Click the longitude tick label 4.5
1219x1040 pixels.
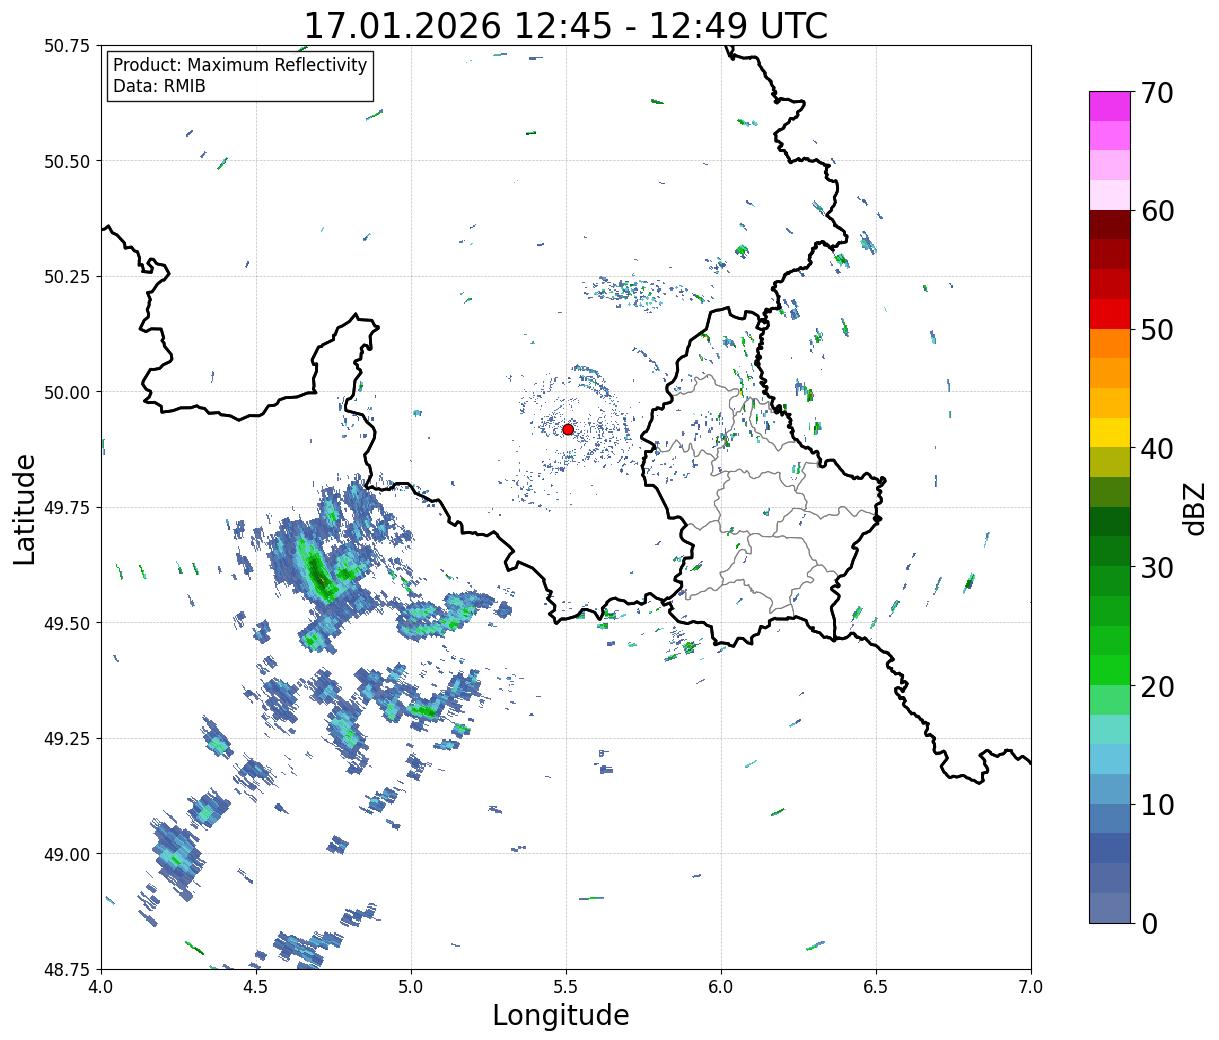[x=256, y=987]
